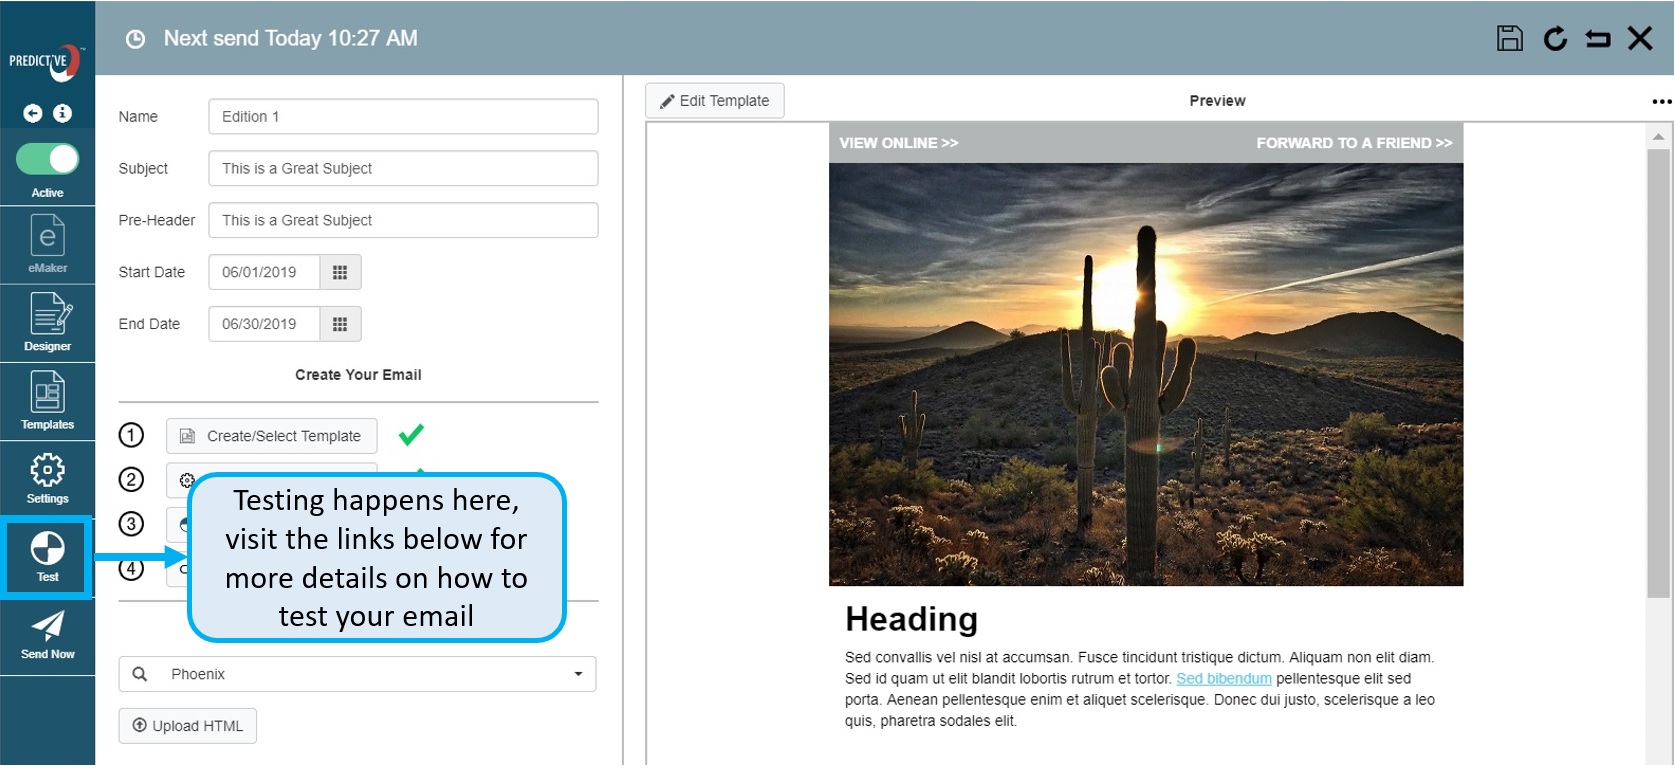The width and height of the screenshot is (1675, 768).
Task: Click into the Subject input field
Action: [403, 168]
